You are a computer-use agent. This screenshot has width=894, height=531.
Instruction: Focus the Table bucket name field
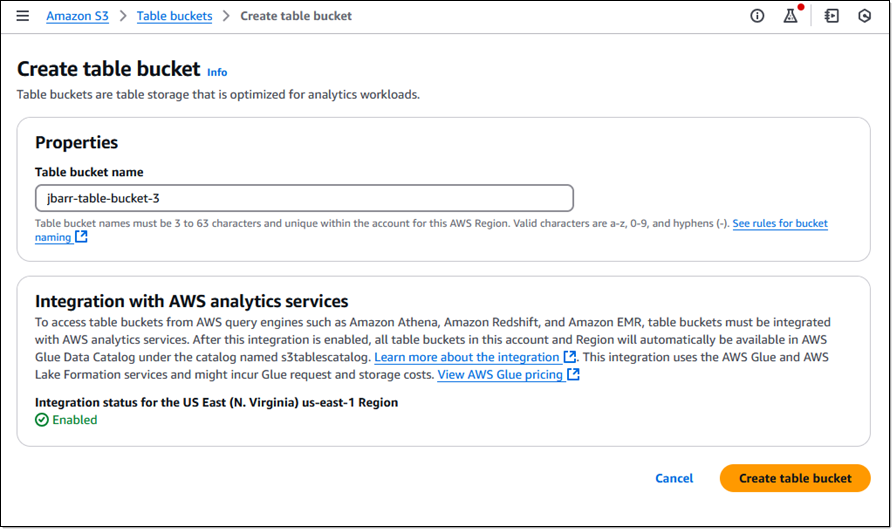tap(304, 198)
